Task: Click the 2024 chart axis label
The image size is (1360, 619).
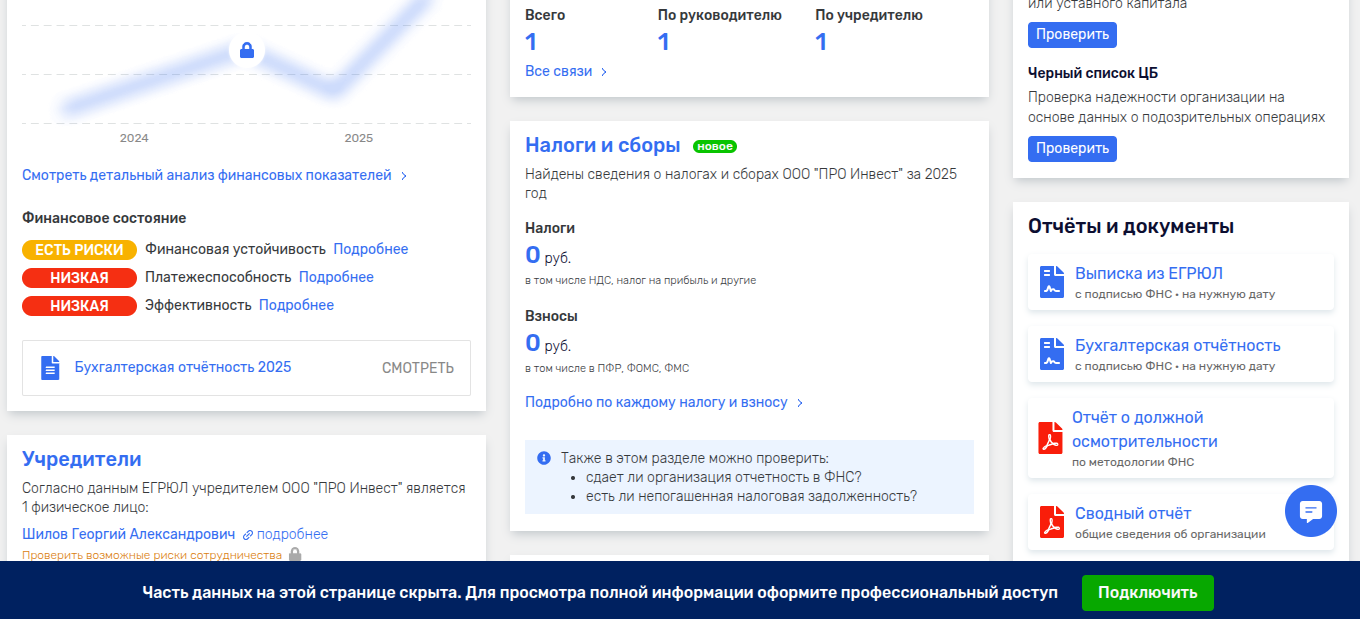Action: pyautogui.click(x=134, y=138)
